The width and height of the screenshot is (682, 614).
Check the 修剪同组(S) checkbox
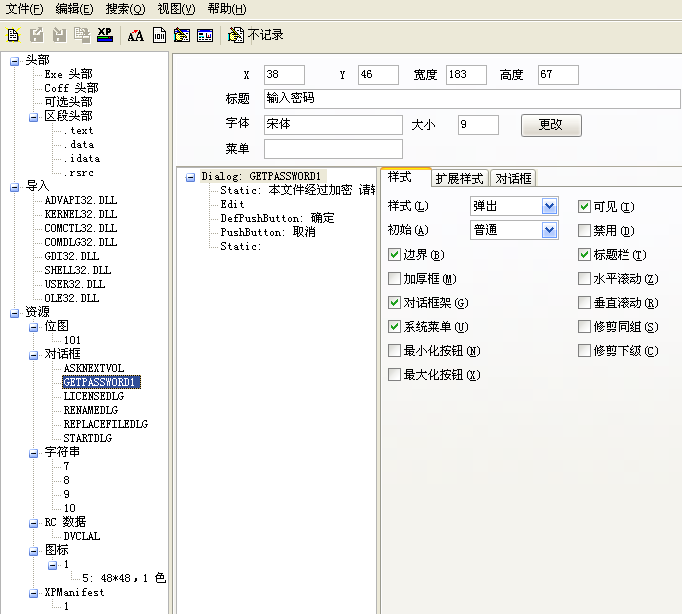point(584,326)
